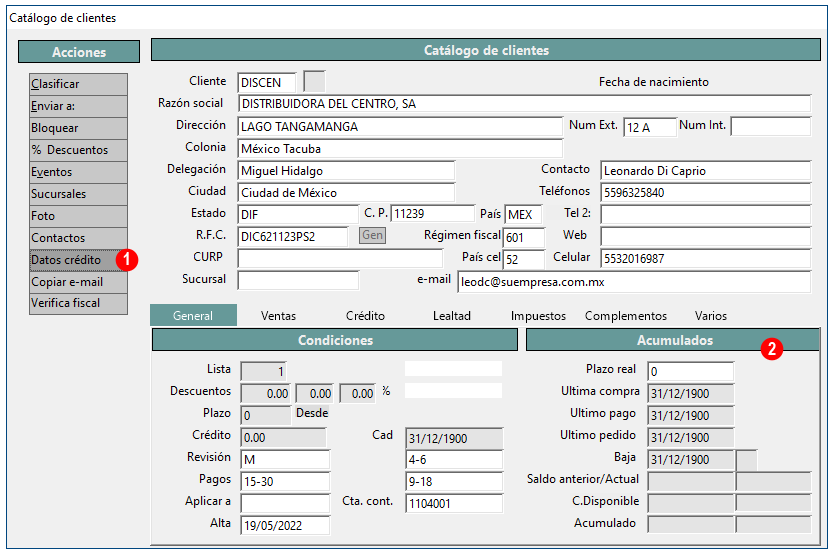Image resolution: width=834 pixels, height=555 pixels.
Task: Click the empty Num Int. field
Action: click(x=771, y=127)
